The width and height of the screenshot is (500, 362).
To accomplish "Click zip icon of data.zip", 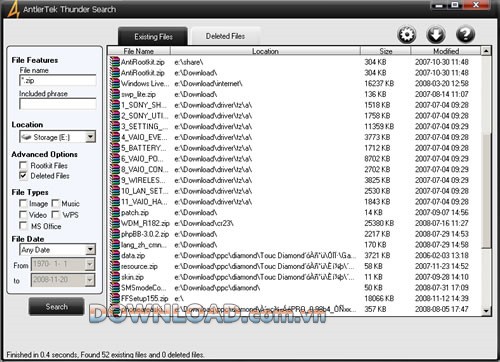I will coord(115,255).
